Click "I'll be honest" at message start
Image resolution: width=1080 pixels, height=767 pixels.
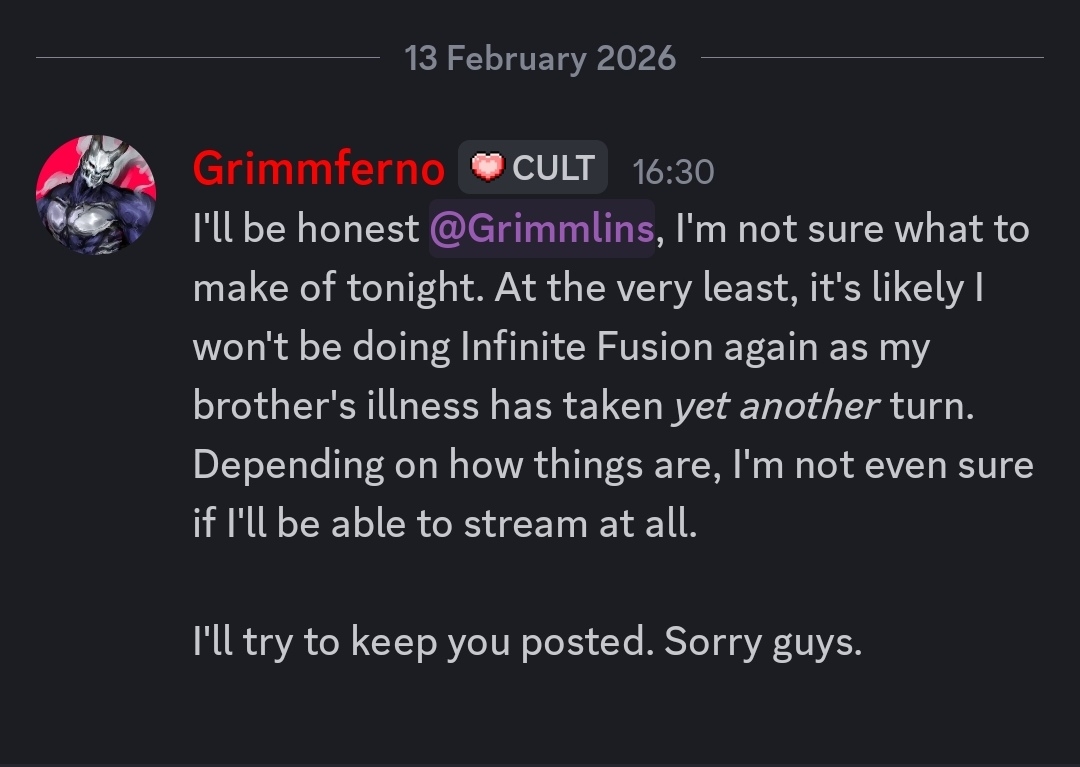coord(305,229)
